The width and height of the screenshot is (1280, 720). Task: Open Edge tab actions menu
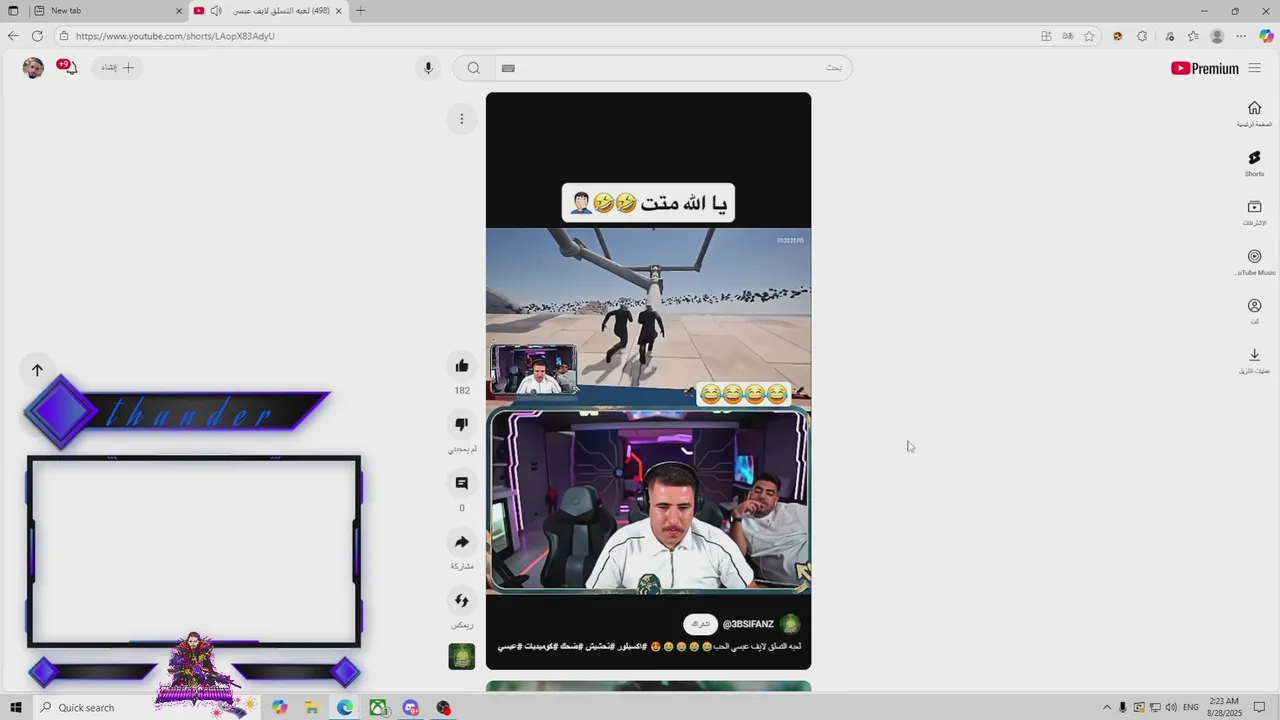[x=14, y=11]
